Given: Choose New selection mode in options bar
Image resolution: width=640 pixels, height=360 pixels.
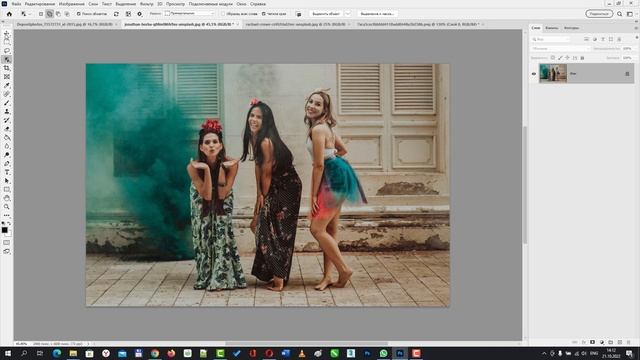Looking at the screenshot, I should tap(41, 14).
